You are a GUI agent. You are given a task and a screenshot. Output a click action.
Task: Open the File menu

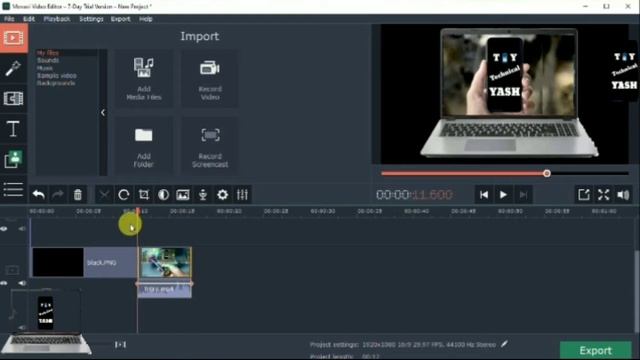pyautogui.click(x=9, y=19)
